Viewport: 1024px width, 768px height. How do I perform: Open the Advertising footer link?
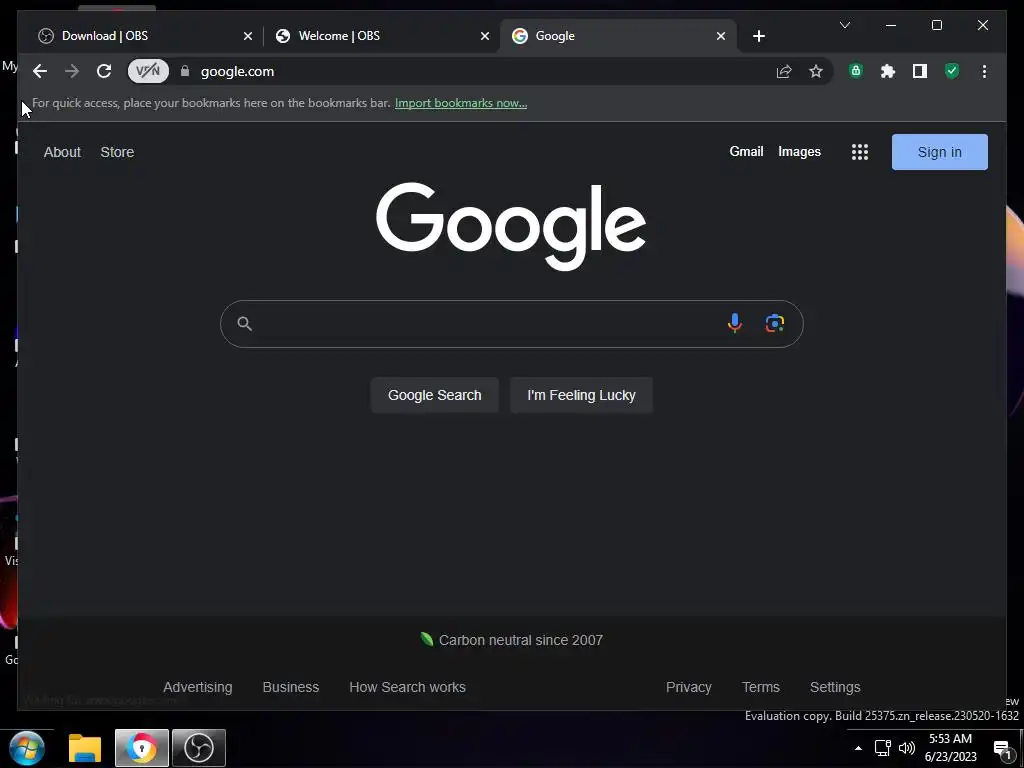(198, 687)
